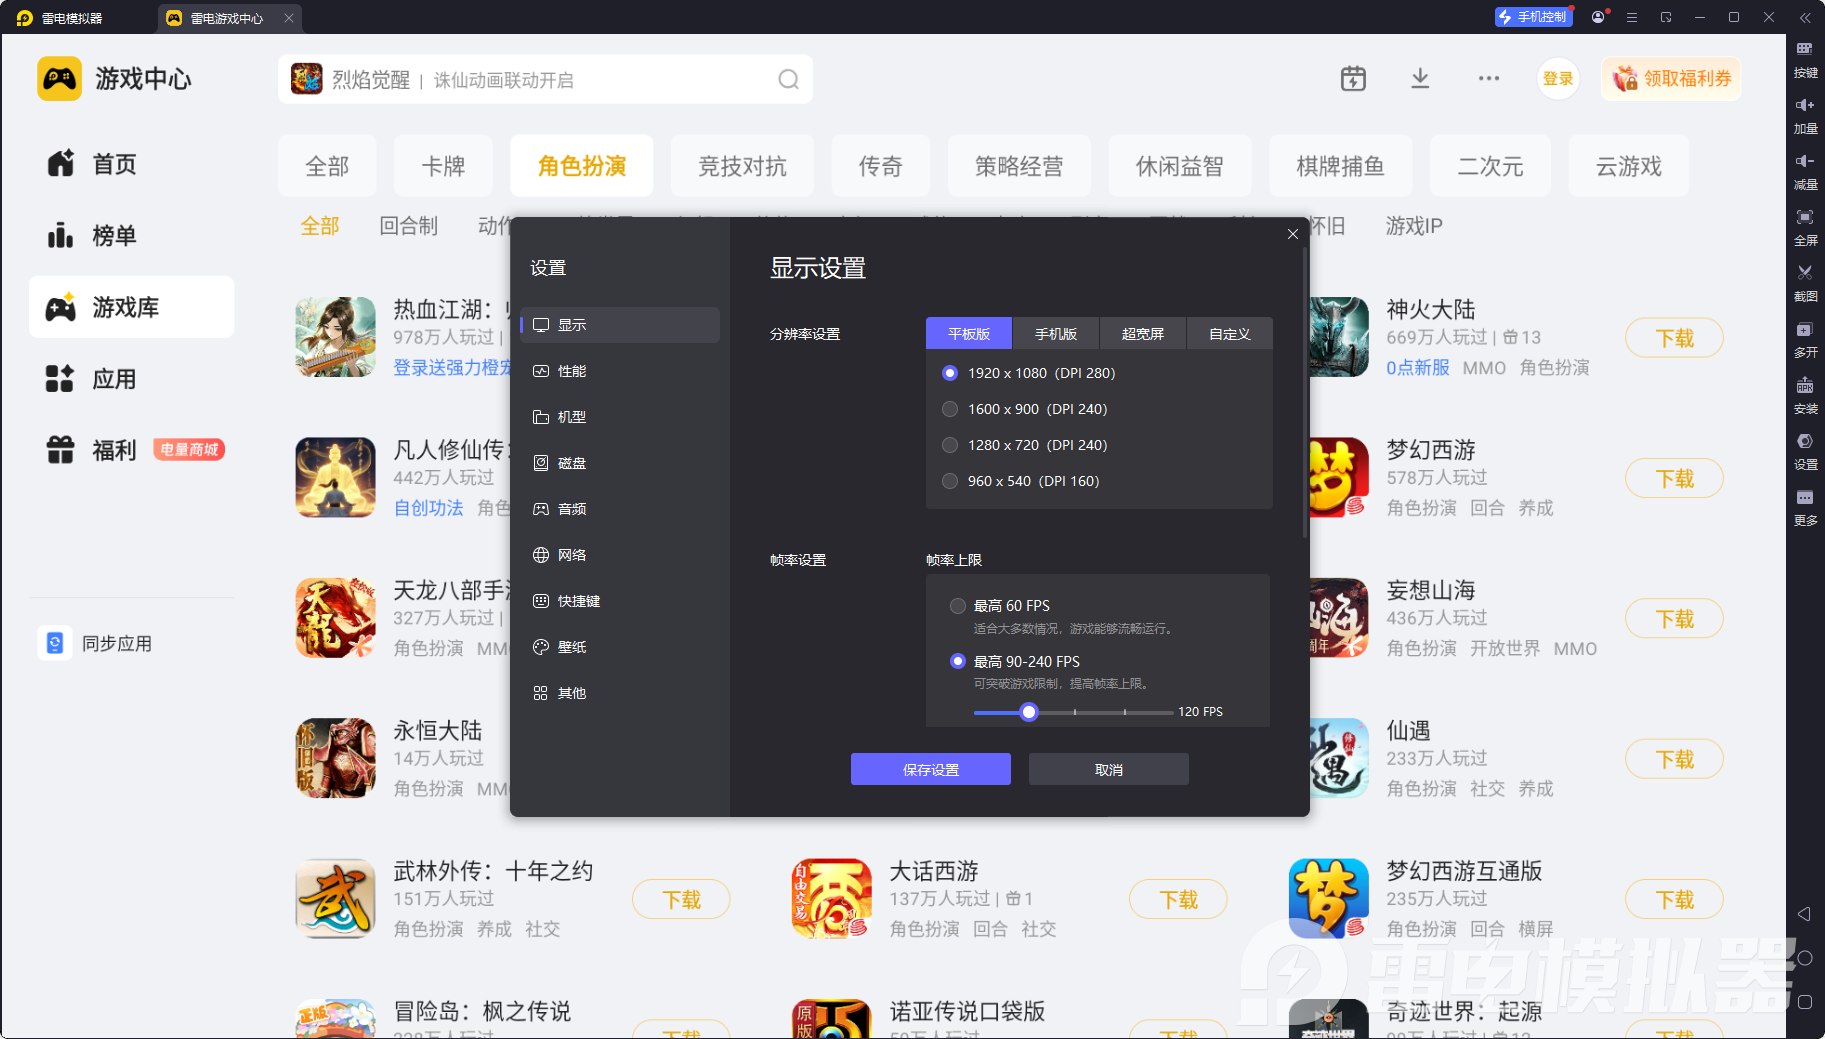Viewport: 1825px width, 1039px height.
Task: Download 神火大陆 game
Action: click(1674, 338)
